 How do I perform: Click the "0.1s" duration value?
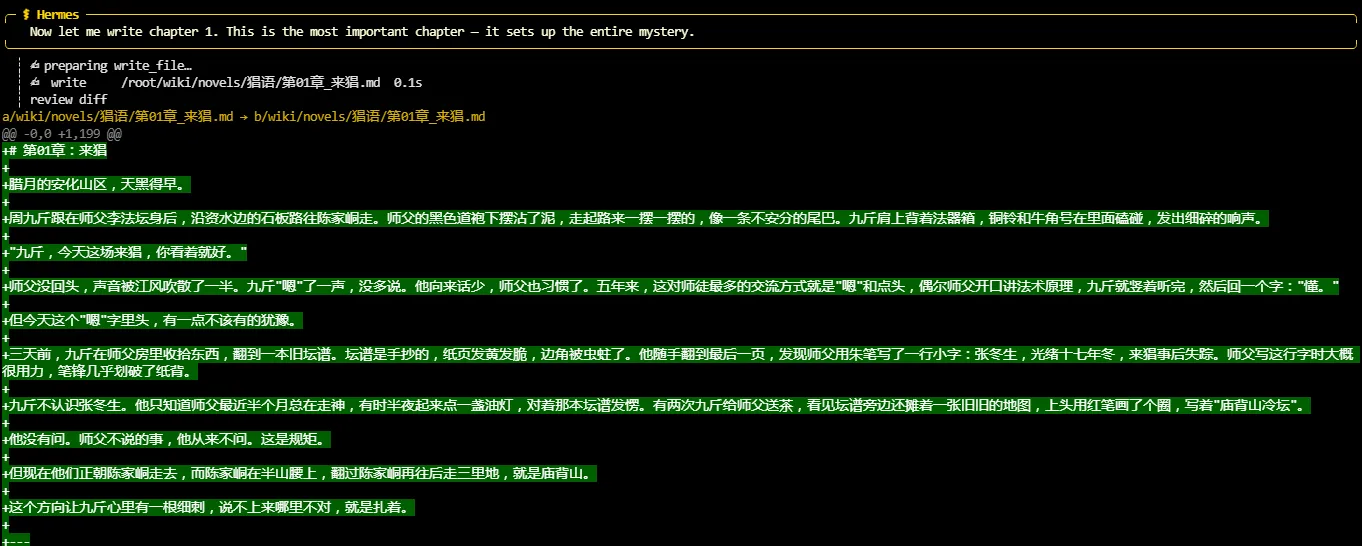(x=408, y=83)
